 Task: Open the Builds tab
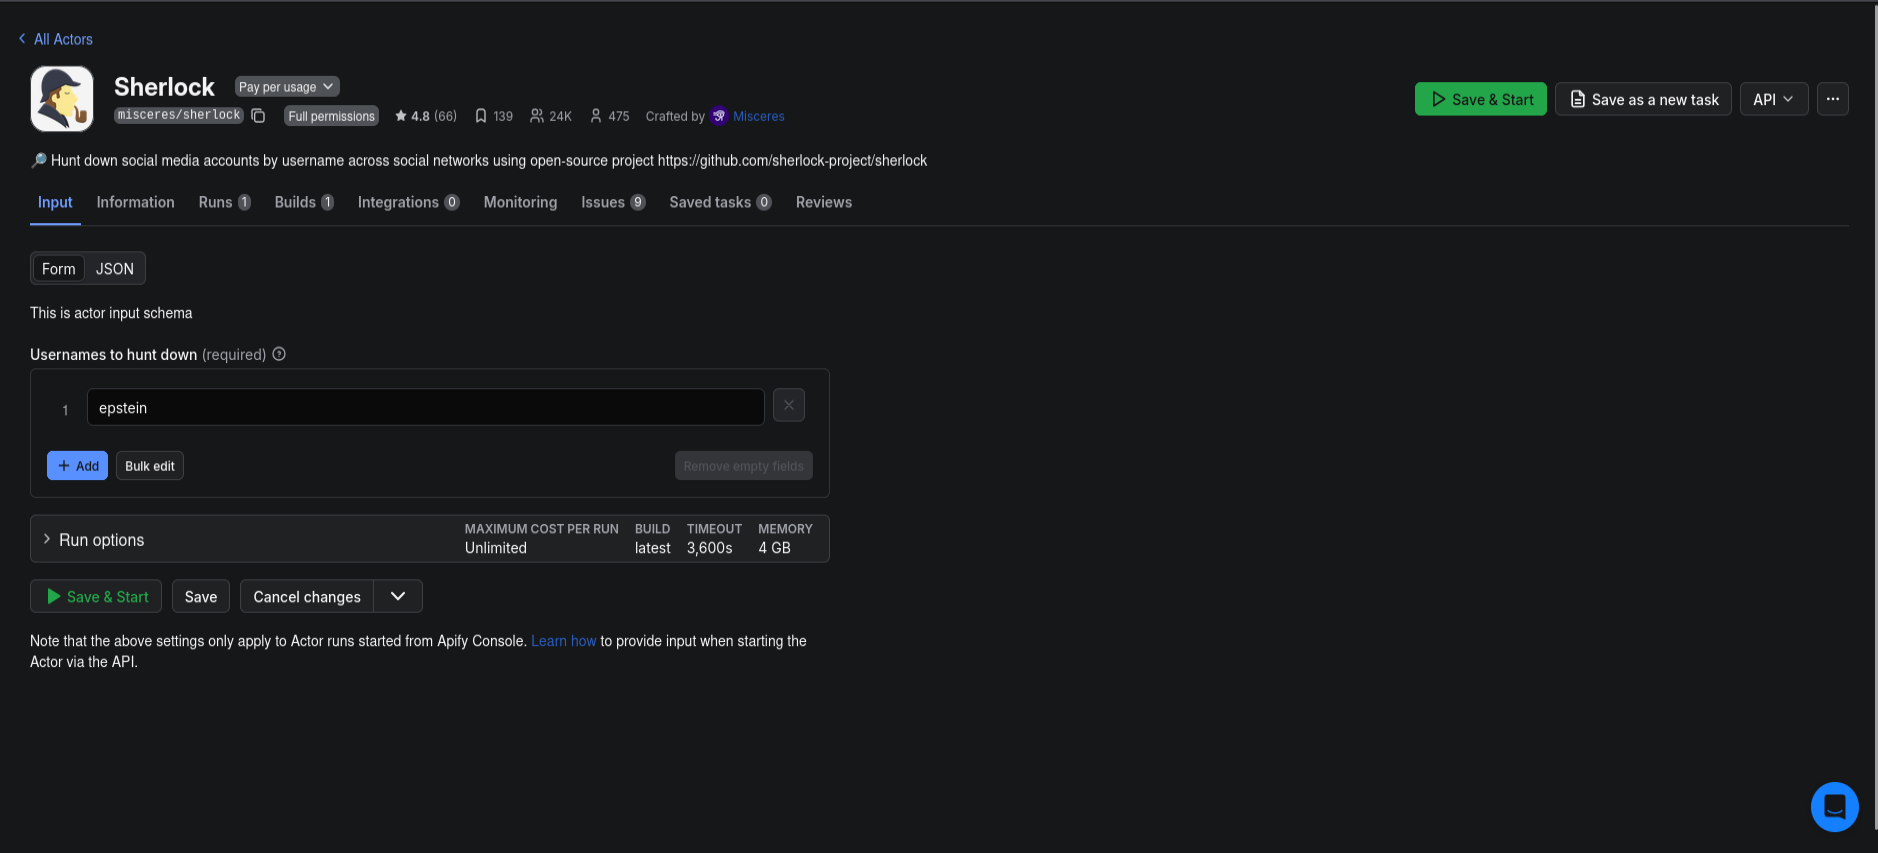coord(304,202)
